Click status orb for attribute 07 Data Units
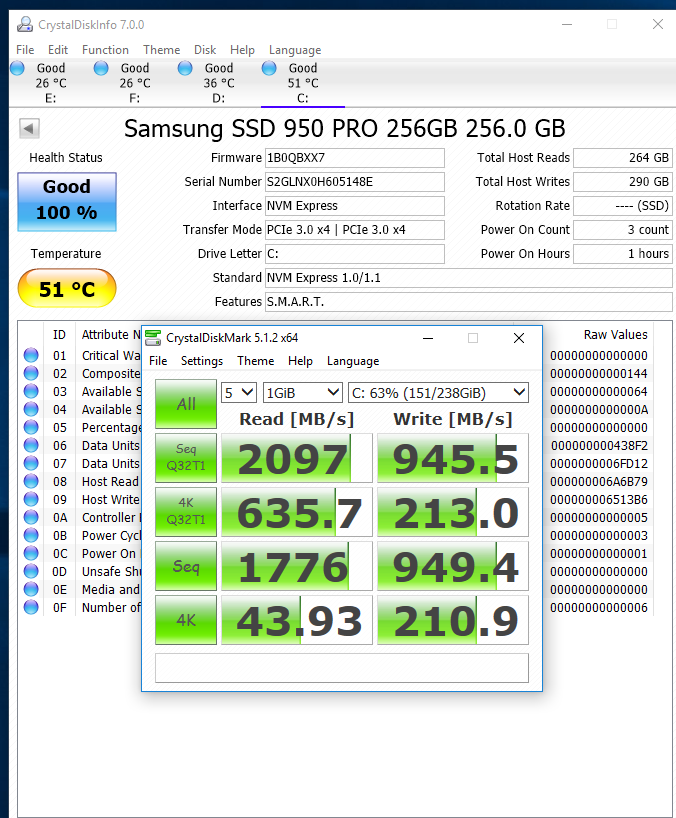 pyautogui.click(x=31, y=463)
